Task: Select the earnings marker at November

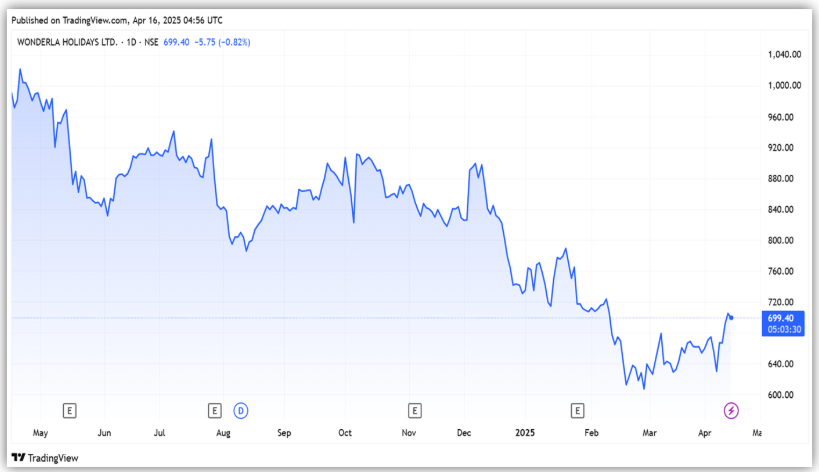Action: (x=414, y=410)
